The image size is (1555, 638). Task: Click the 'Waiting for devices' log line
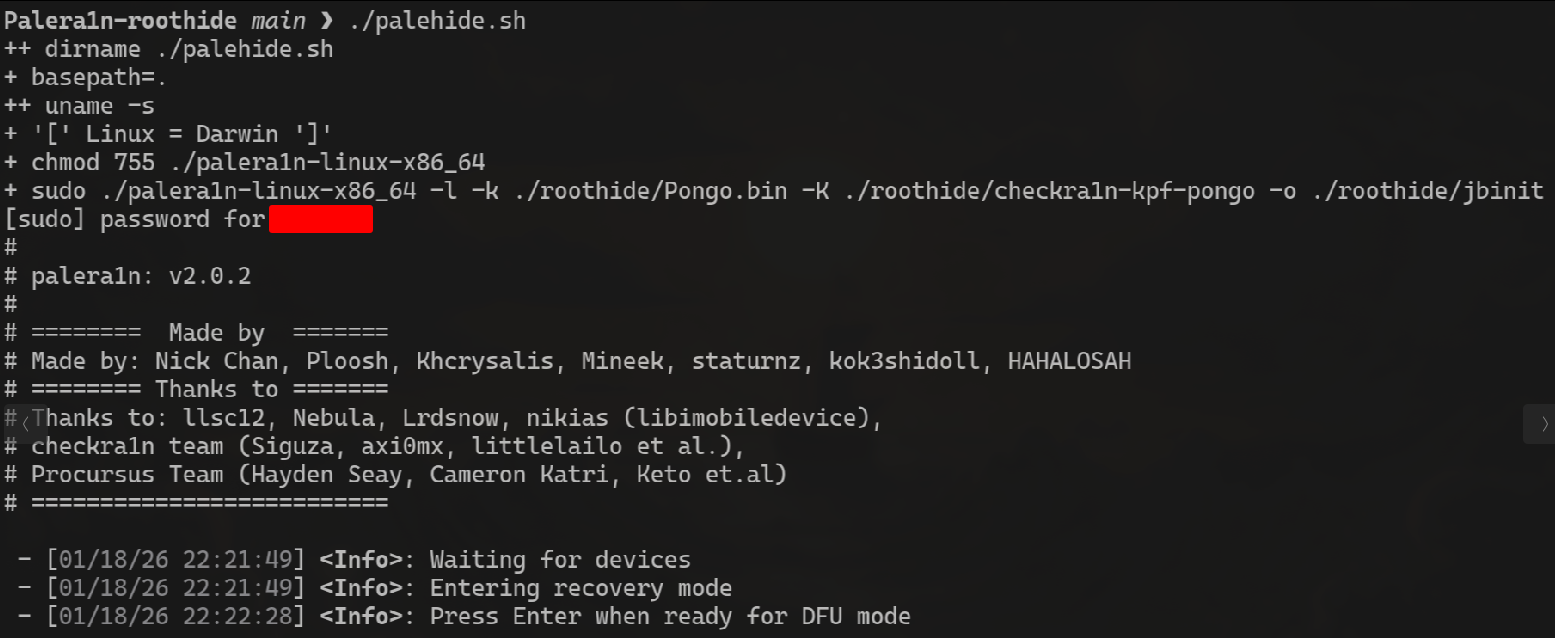click(x=559, y=560)
